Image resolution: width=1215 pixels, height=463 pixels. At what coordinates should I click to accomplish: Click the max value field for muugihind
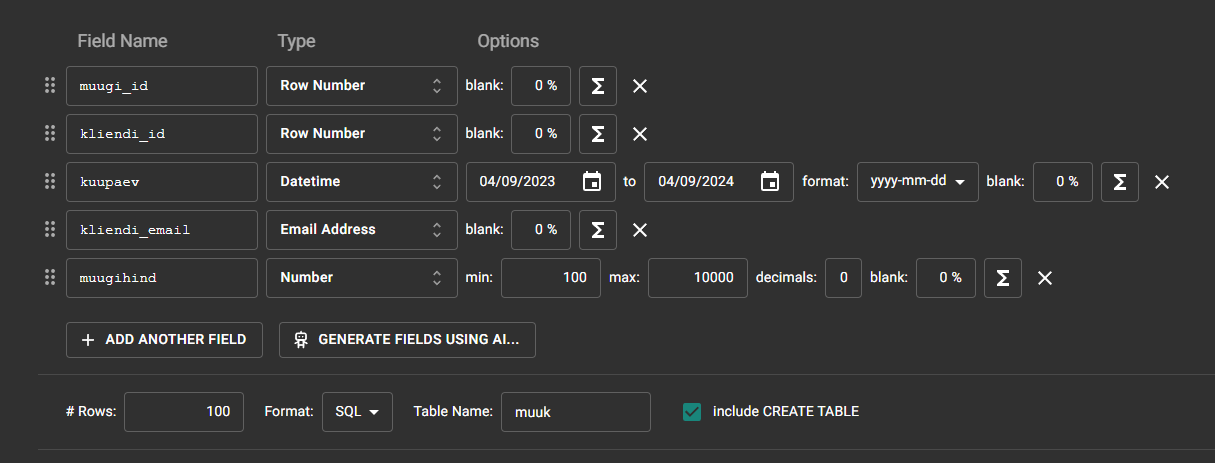[x=697, y=278]
